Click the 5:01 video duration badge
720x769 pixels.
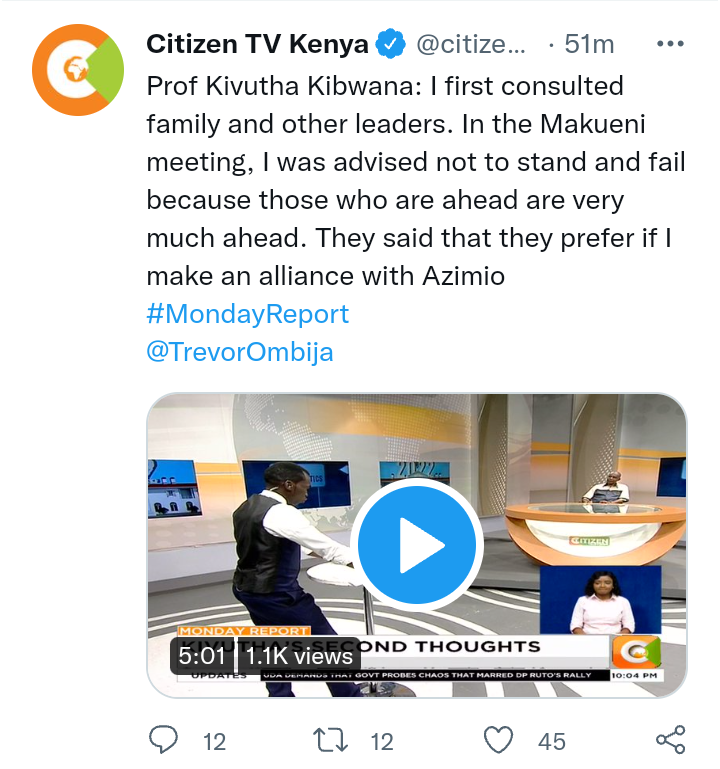202,656
